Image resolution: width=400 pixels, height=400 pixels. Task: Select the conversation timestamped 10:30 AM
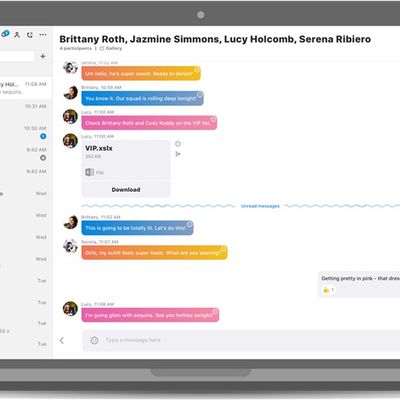click(26, 132)
